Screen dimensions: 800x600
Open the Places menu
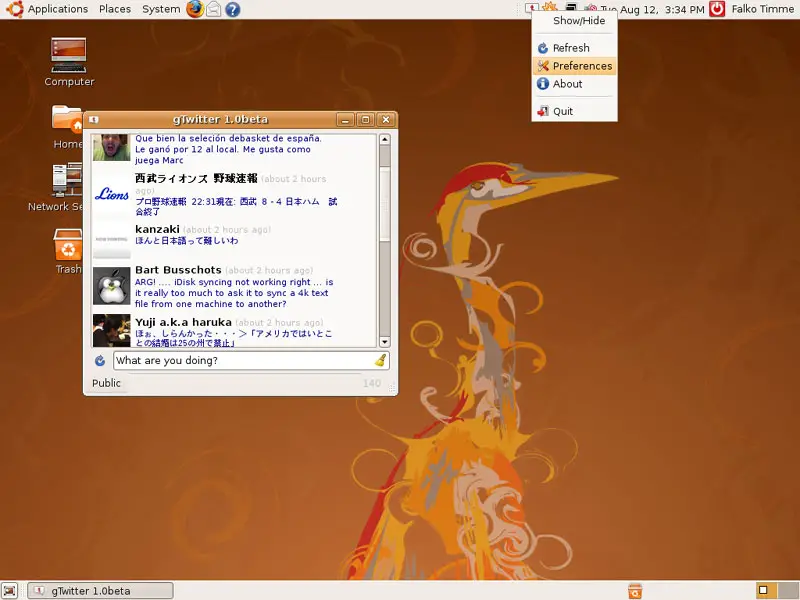pyautogui.click(x=115, y=9)
